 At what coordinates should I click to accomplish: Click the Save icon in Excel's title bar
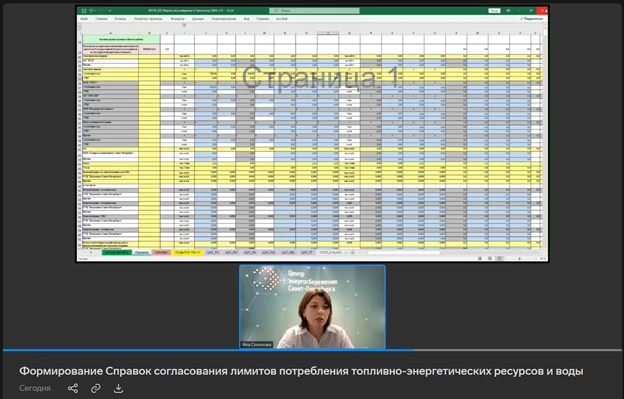click(x=84, y=11)
